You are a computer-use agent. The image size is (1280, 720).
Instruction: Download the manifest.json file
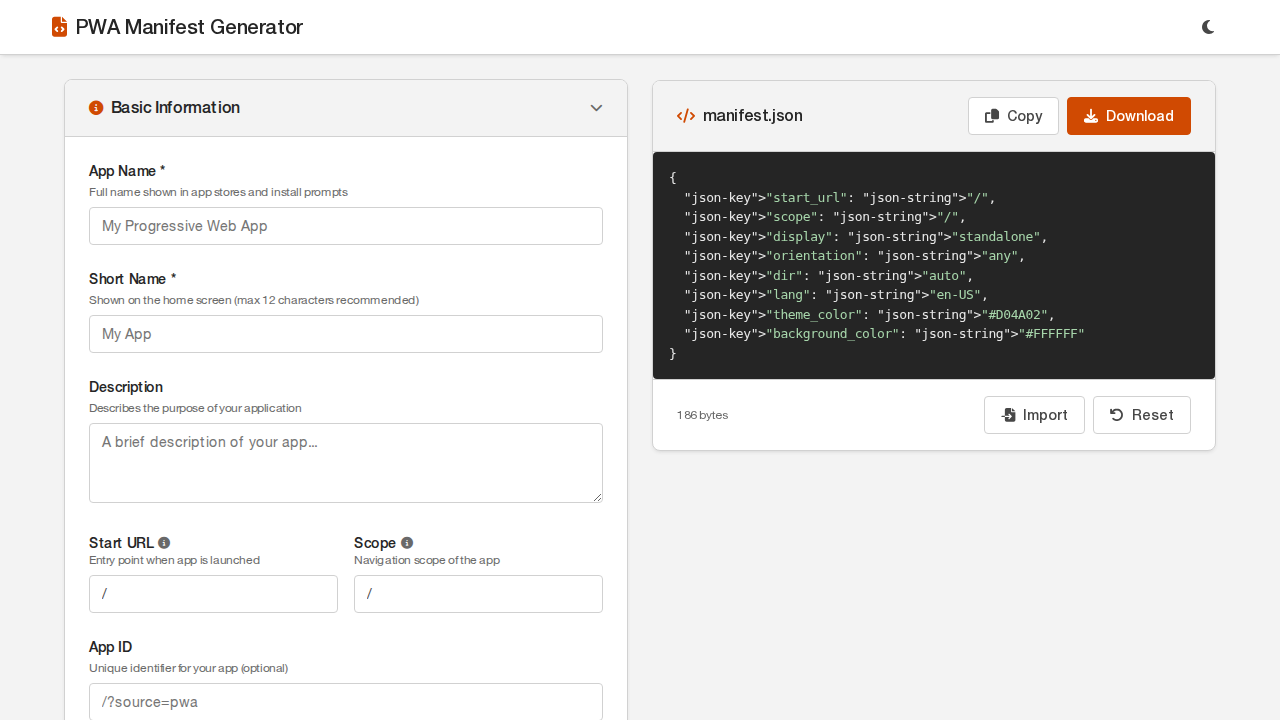[x=1128, y=116]
